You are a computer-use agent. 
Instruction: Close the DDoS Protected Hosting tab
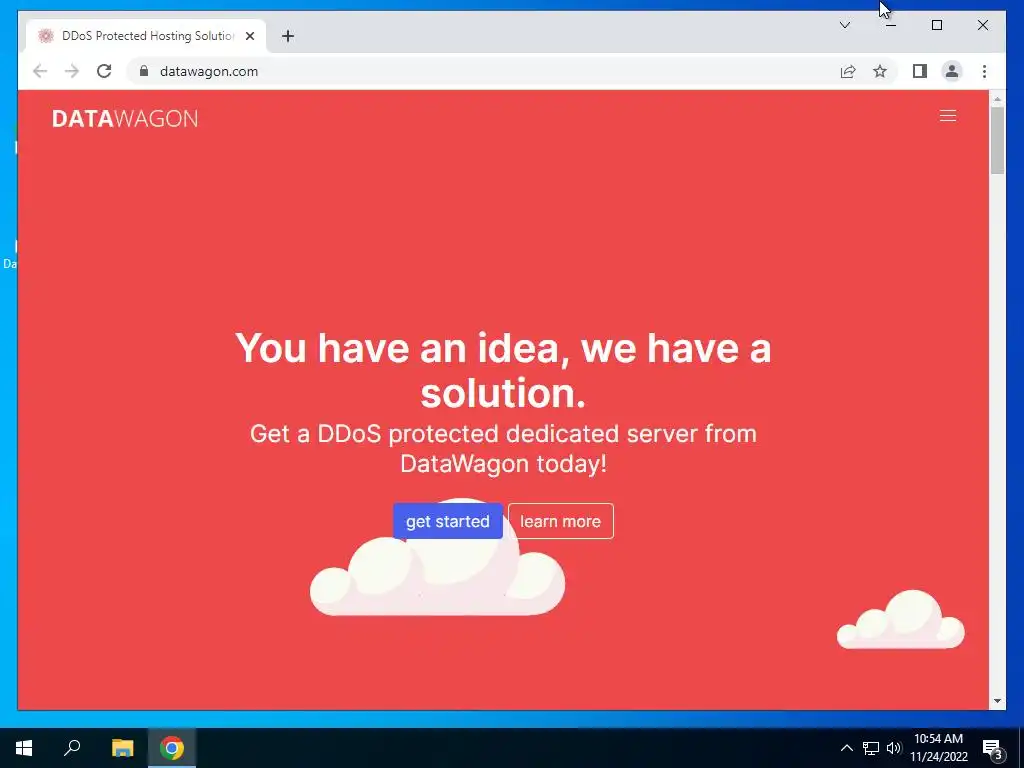[x=249, y=36]
